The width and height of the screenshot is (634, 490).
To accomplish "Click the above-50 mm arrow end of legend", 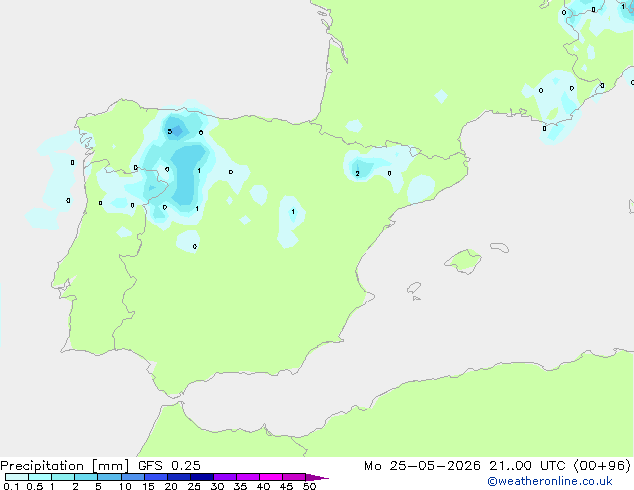I will [317, 477].
